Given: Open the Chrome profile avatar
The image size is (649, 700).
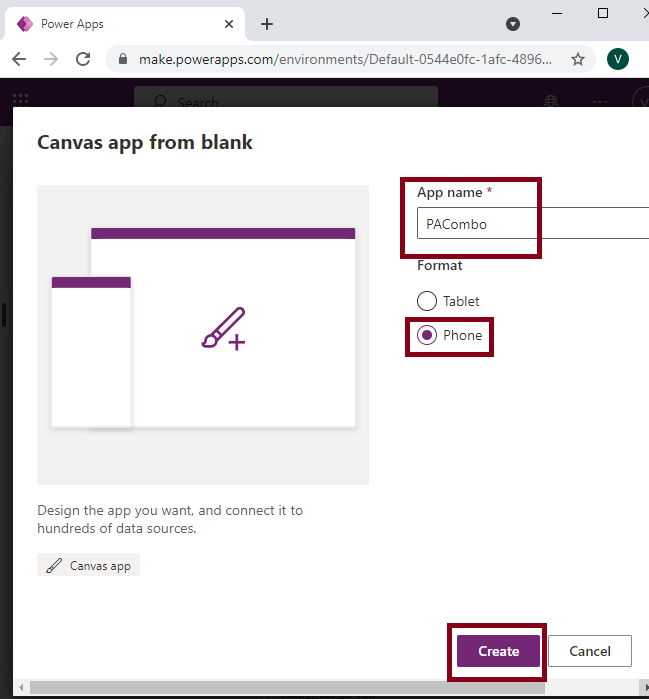Looking at the screenshot, I should [x=618, y=59].
